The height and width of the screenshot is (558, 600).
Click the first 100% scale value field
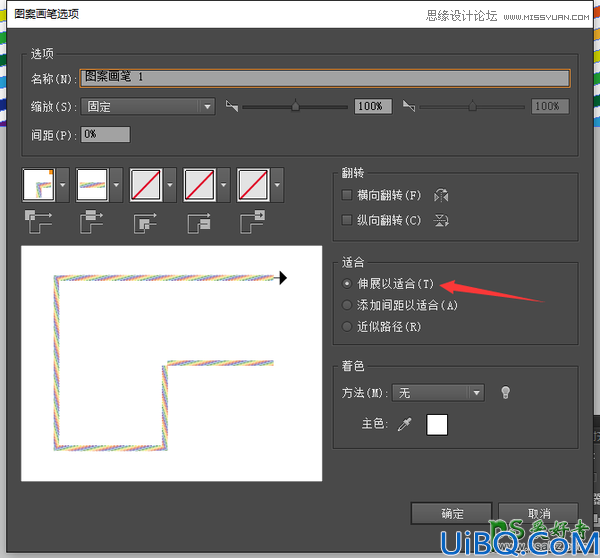373,106
